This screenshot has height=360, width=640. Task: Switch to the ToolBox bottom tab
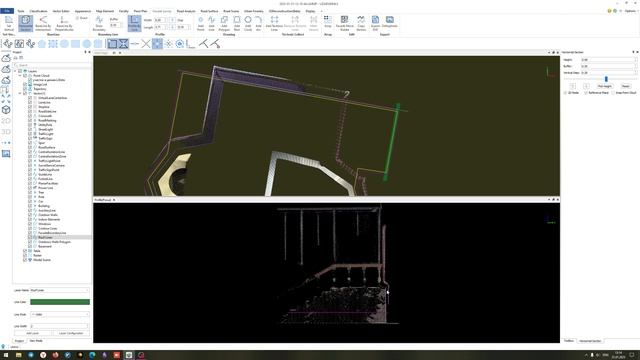569,340
